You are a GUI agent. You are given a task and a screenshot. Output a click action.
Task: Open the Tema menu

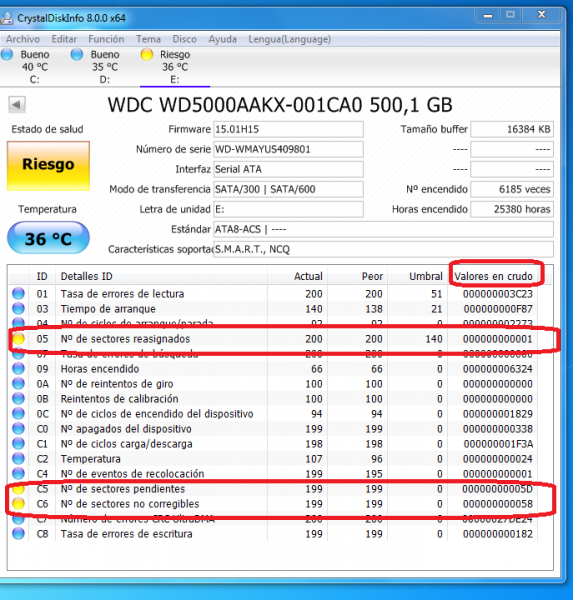click(148, 39)
